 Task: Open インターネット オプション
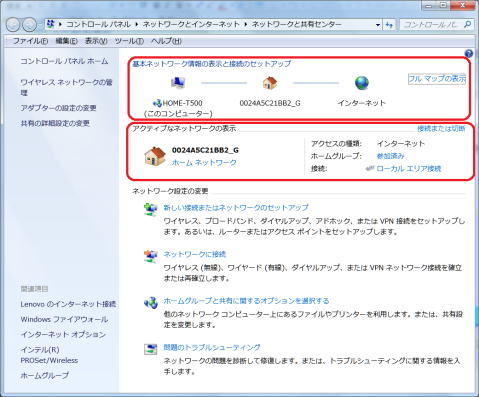[63, 334]
